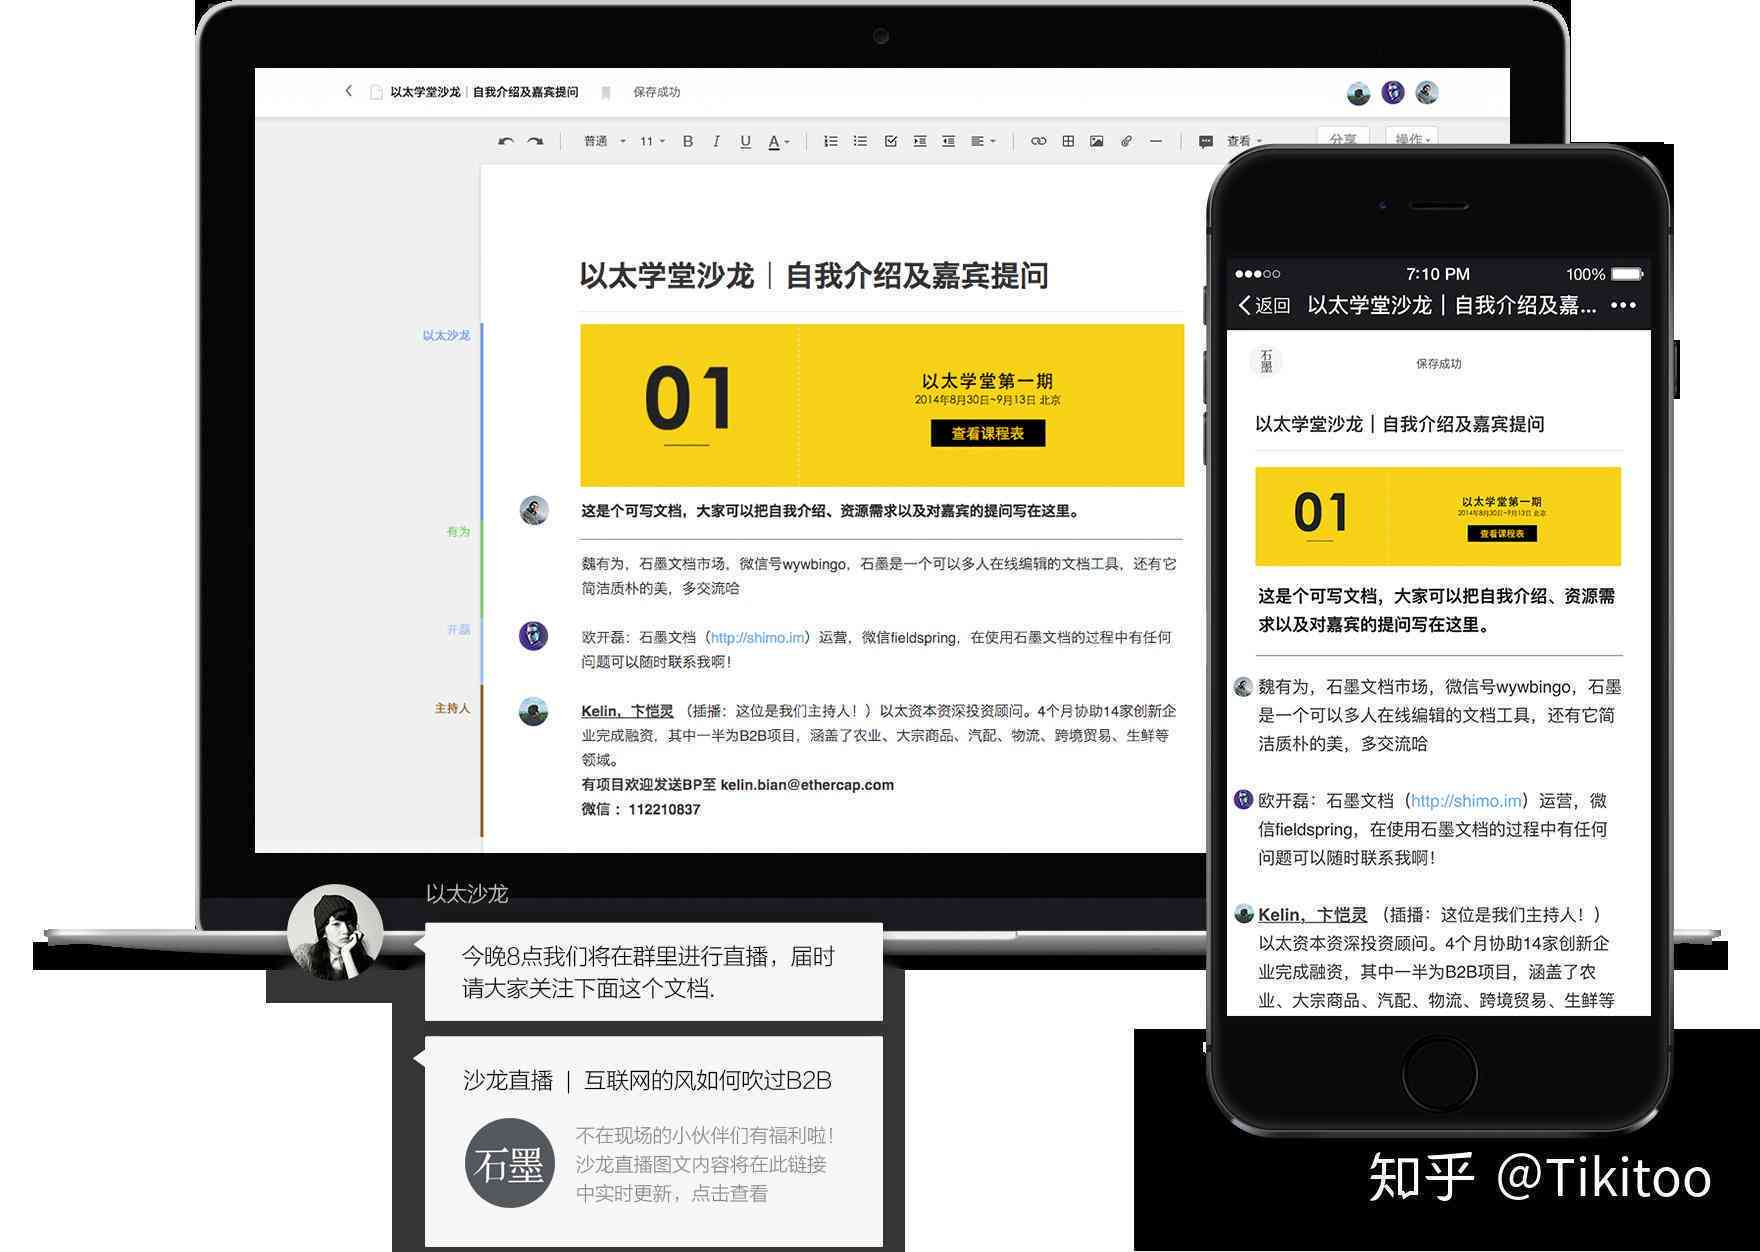This screenshot has height=1252, width=1760.
Task: Click the purple collaborator avatar in the header
Action: pyautogui.click(x=1393, y=93)
